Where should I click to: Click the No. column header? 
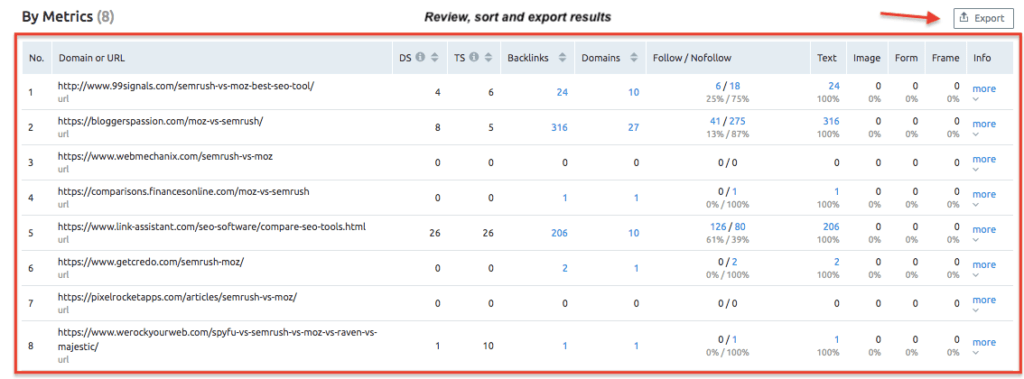point(37,58)
